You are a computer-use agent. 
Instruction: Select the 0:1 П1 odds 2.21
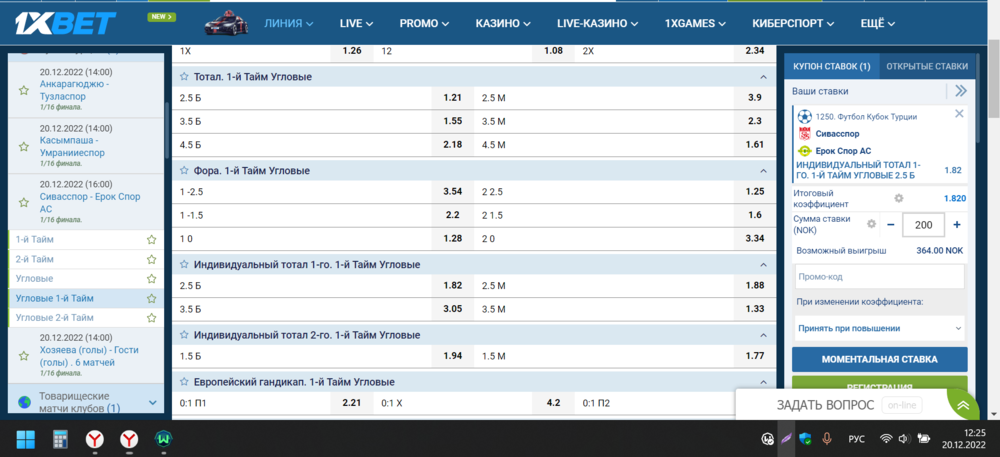(x=351, y=403)
